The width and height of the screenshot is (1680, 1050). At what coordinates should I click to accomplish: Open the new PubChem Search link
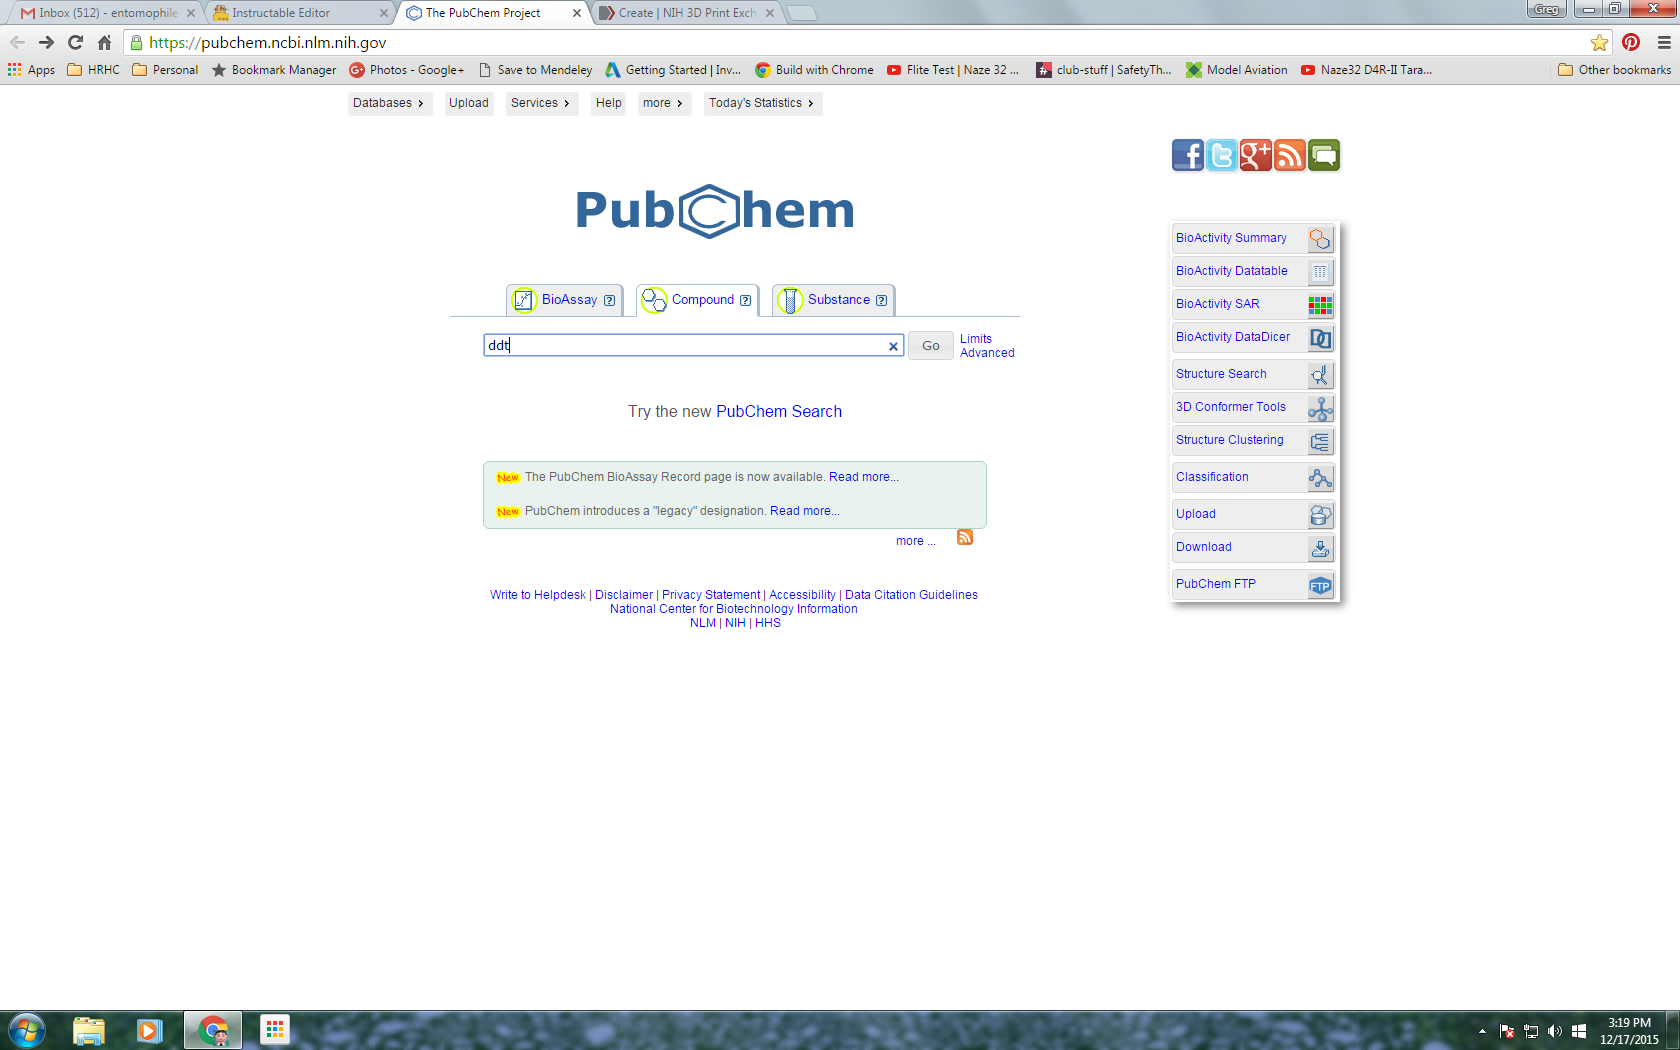click(779, 412)
